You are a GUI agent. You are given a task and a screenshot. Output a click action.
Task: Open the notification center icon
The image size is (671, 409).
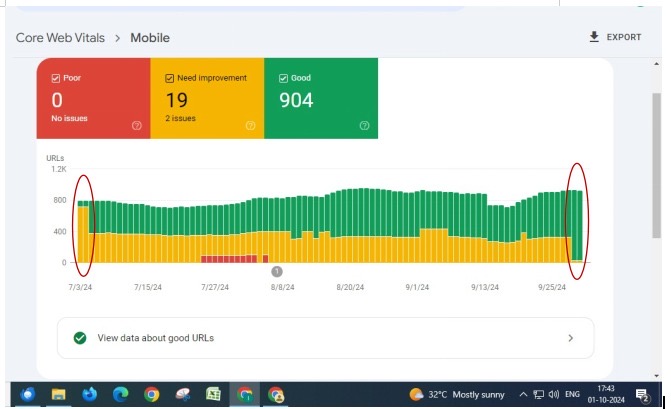pos(643,395)
